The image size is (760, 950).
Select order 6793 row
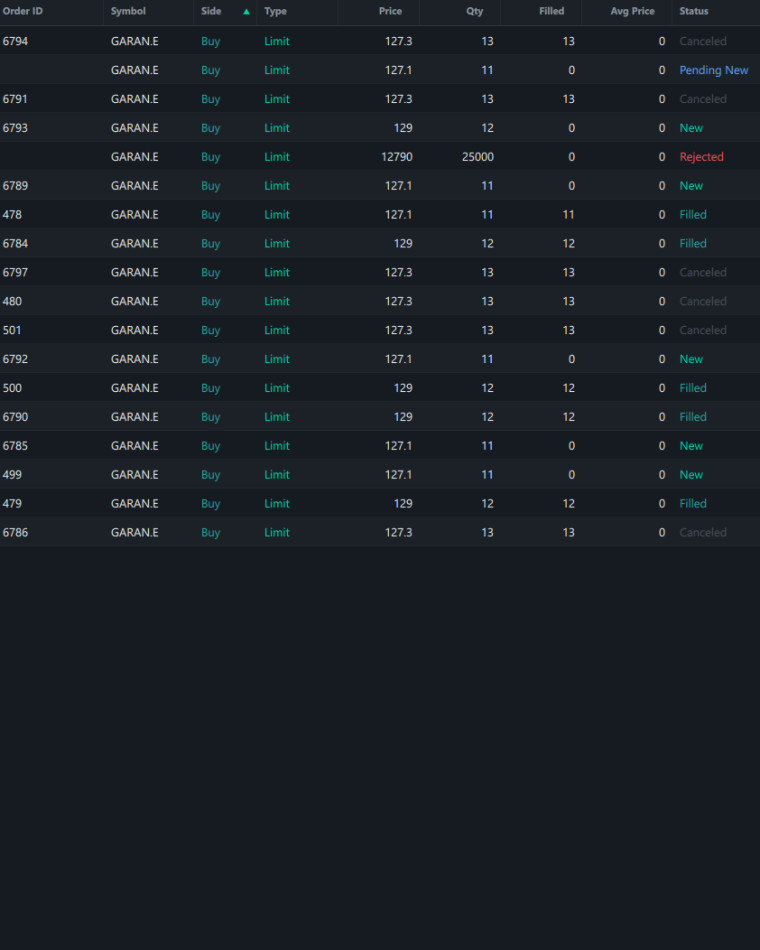coord(380,128)
